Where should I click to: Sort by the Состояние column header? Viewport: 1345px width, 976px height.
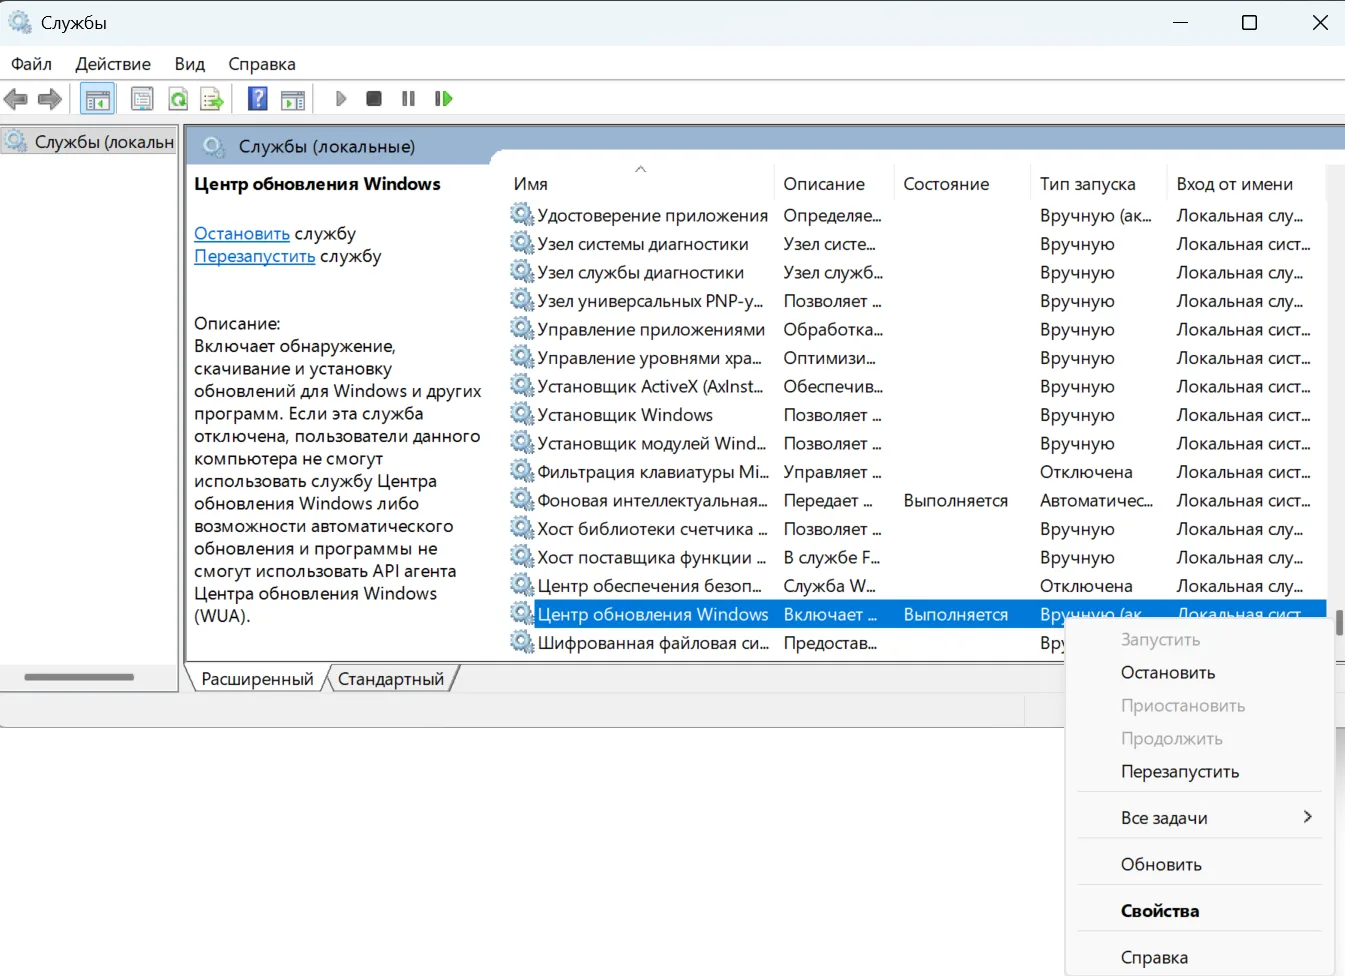click(x=961, y=184)
